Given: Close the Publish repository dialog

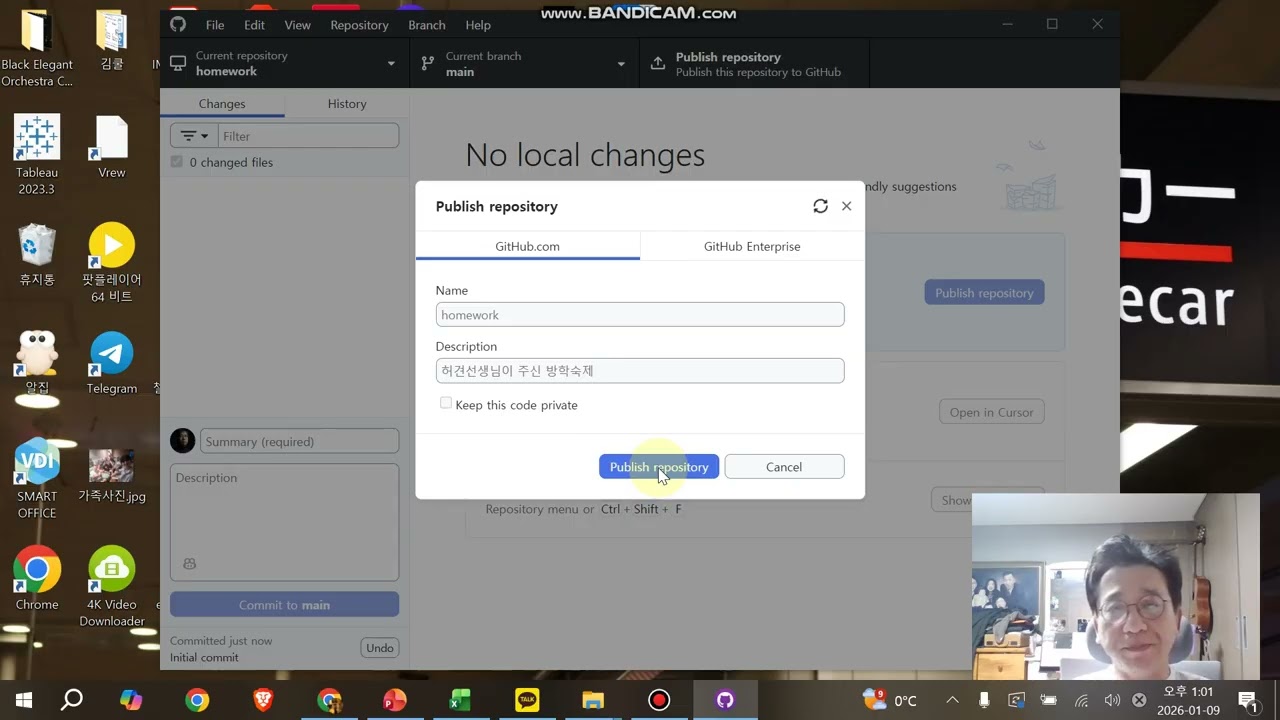Looking at the screenshot, I should pyautogui.click(x=846, y=206).
